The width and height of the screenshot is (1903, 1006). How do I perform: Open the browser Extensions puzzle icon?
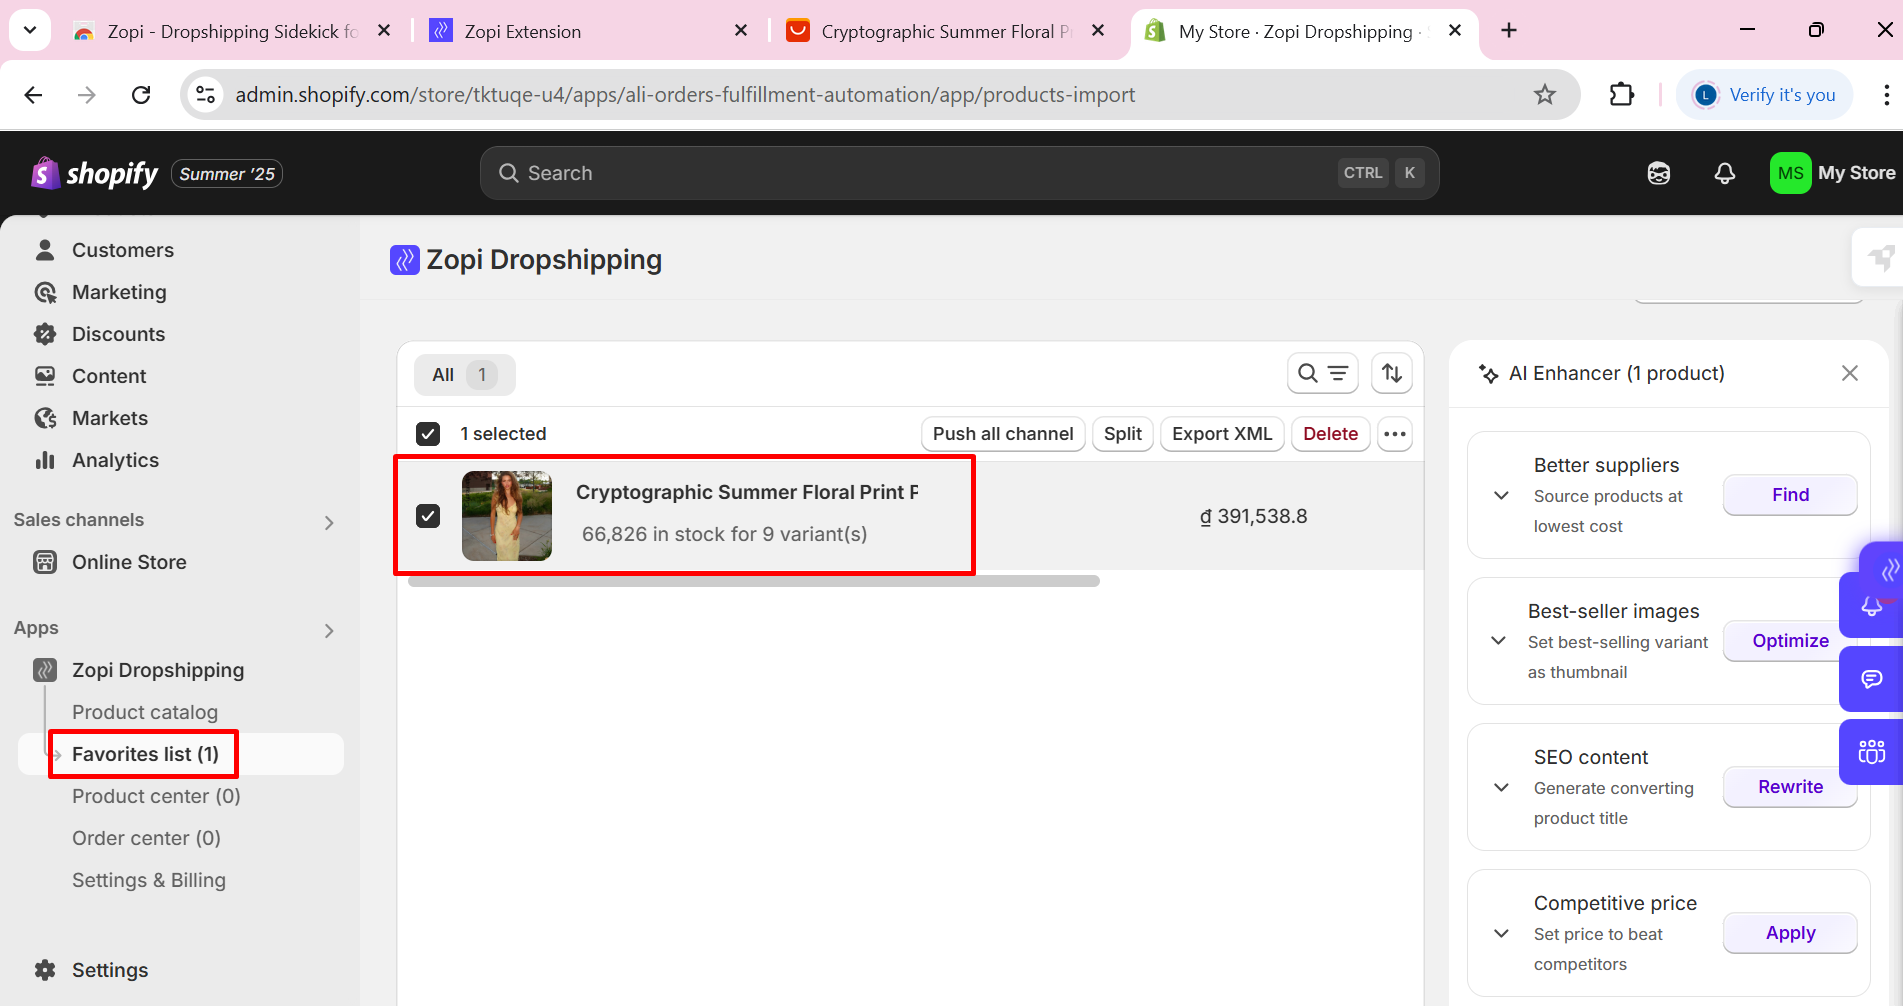tap(1622, 95)
